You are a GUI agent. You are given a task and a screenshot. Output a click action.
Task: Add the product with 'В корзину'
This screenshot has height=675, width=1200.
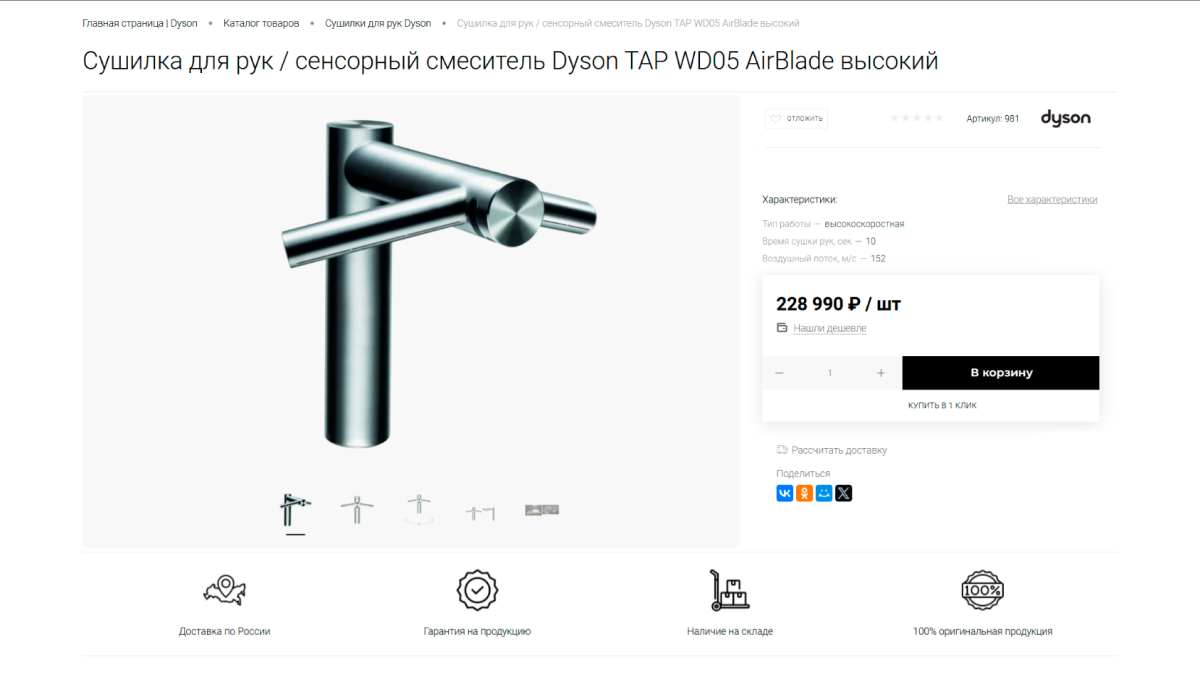click(x=1001, y=373)
